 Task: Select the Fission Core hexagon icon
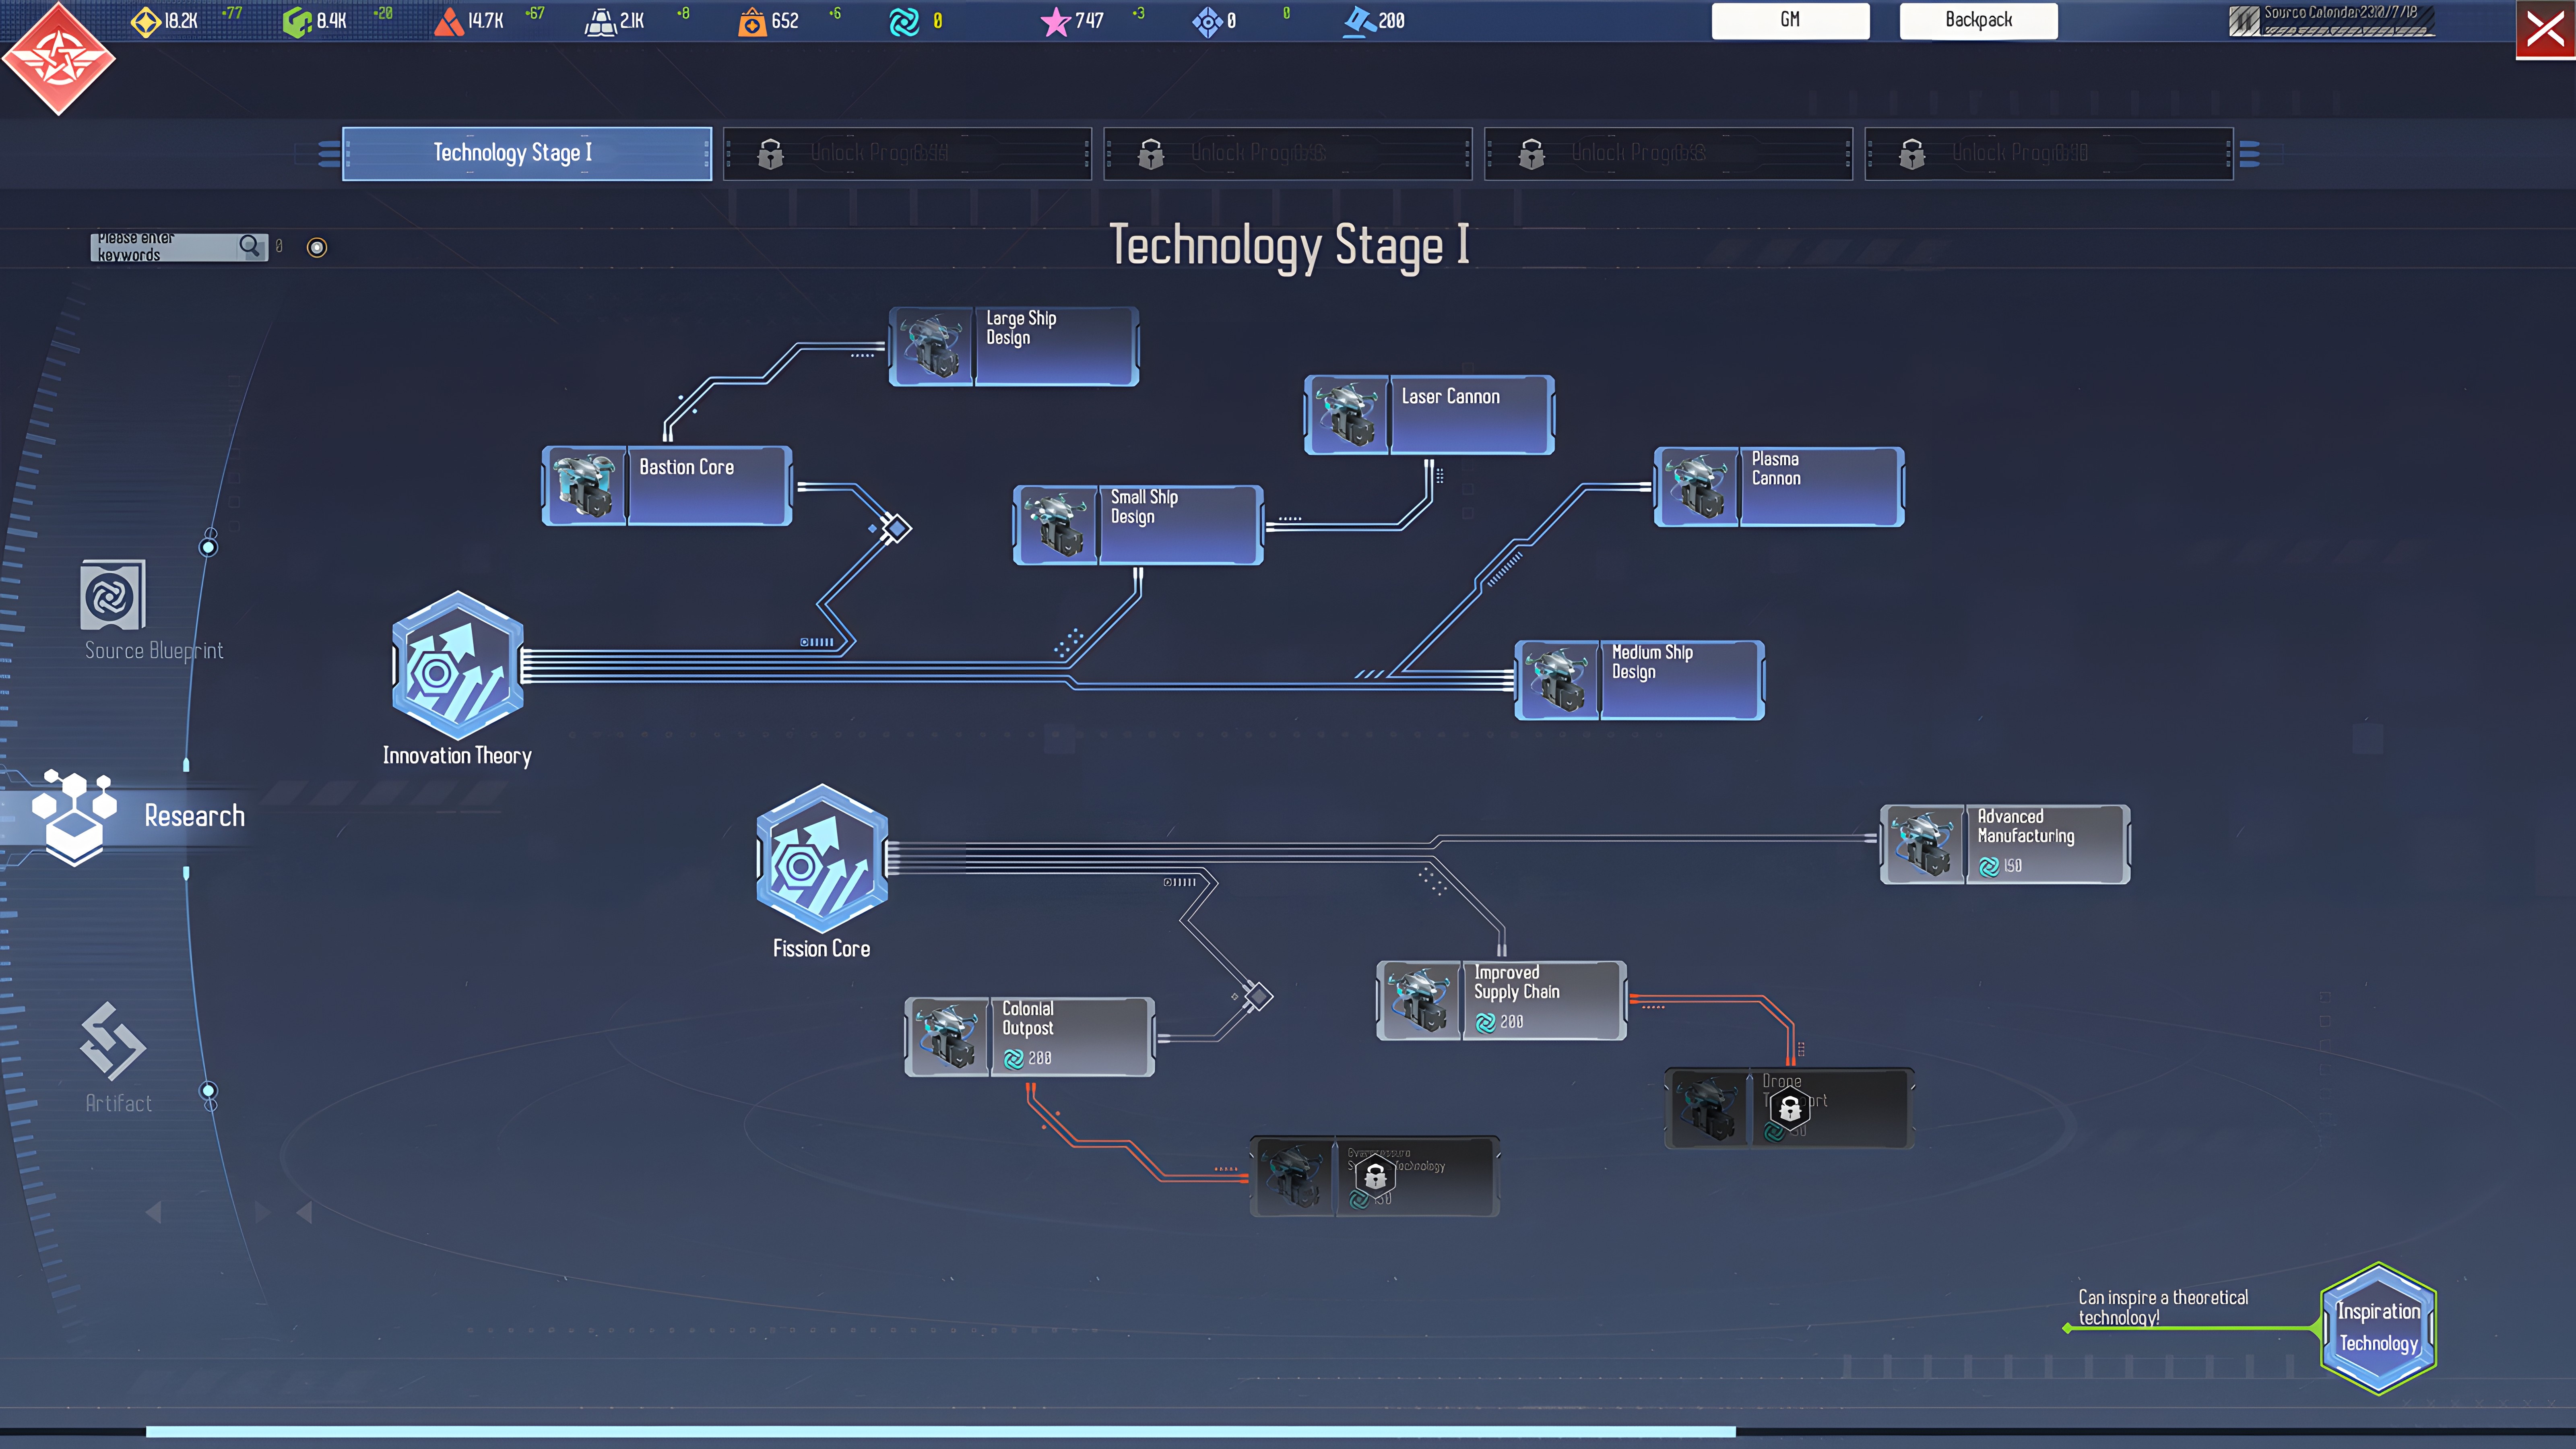pyautogui.click(x=821, y=858)
